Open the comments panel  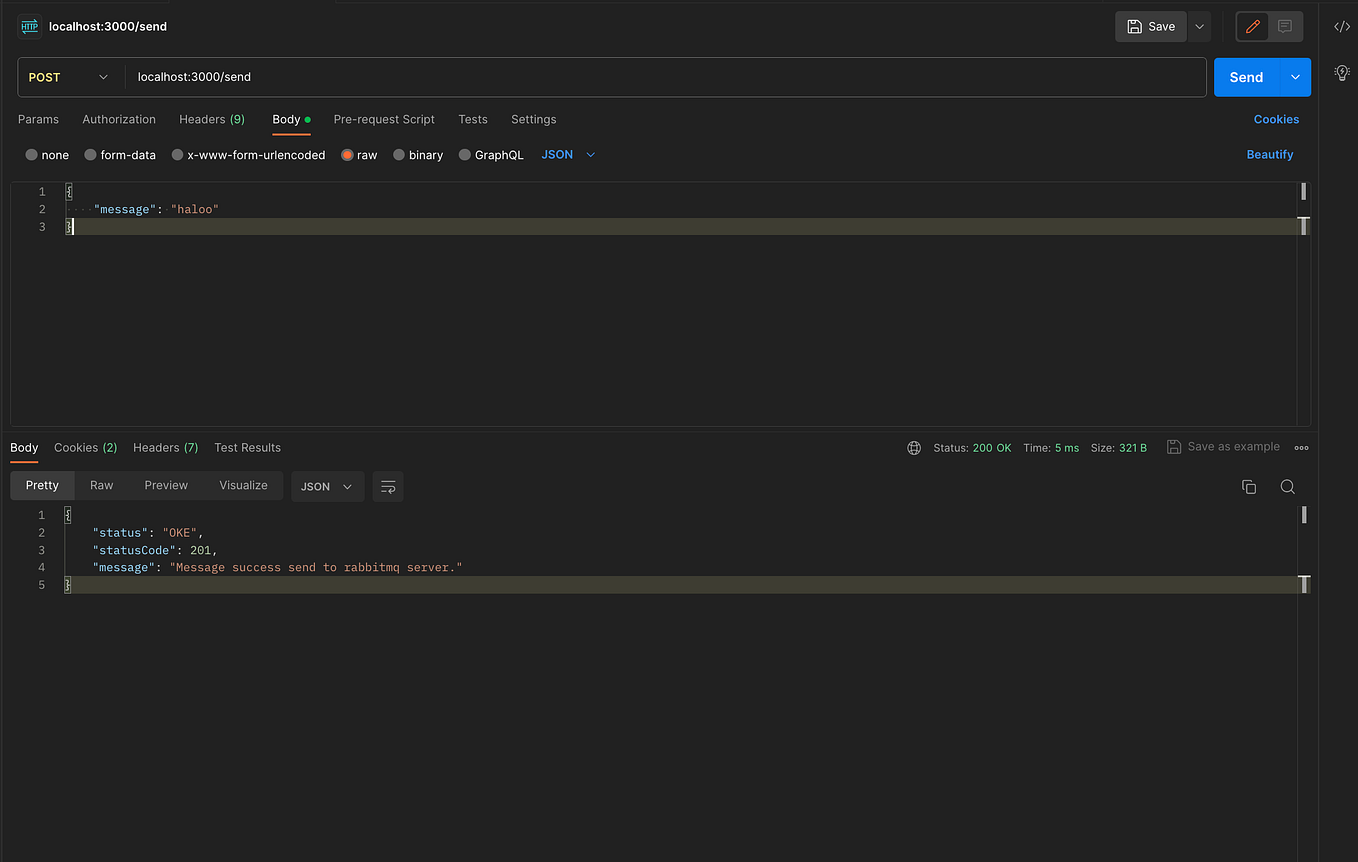tap(1286, 26)
